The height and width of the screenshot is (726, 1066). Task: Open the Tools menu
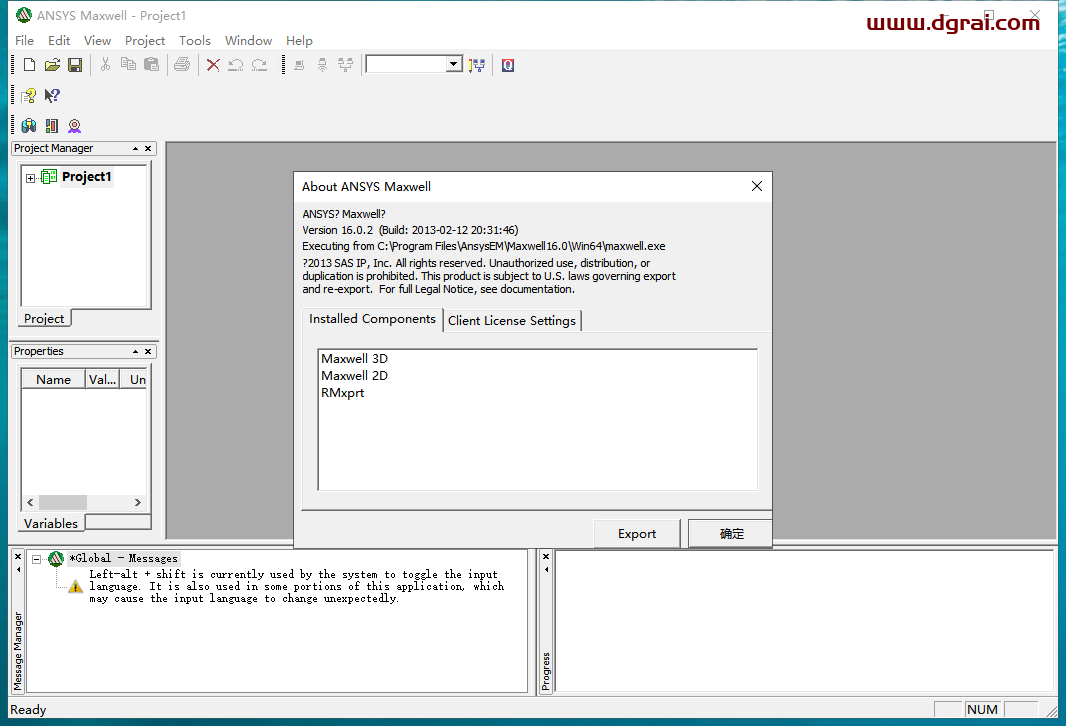click(x=194, y=41)
